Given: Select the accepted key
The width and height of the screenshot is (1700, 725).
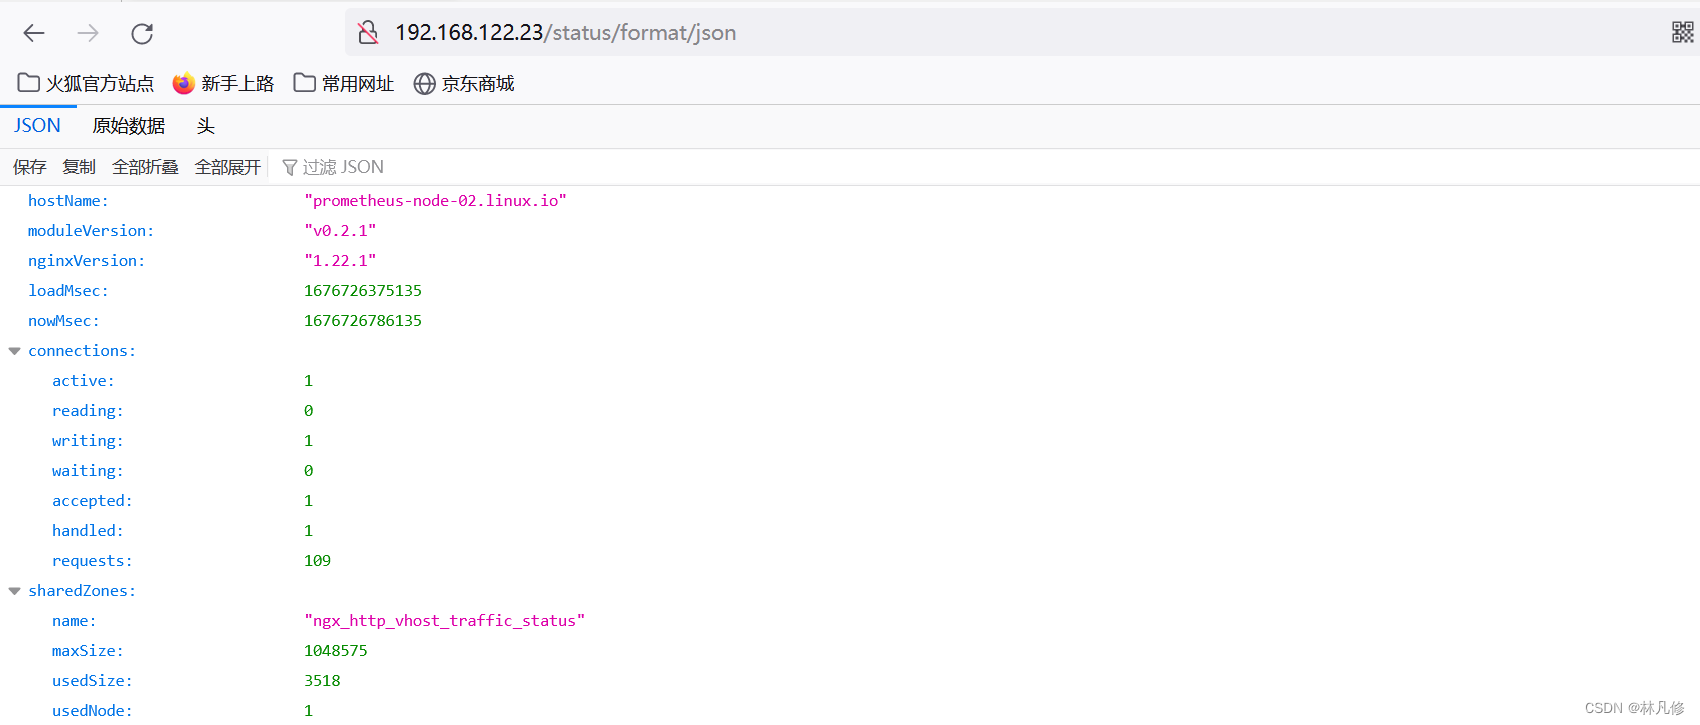Looking at the screenshot, I should tap(92, 501).
